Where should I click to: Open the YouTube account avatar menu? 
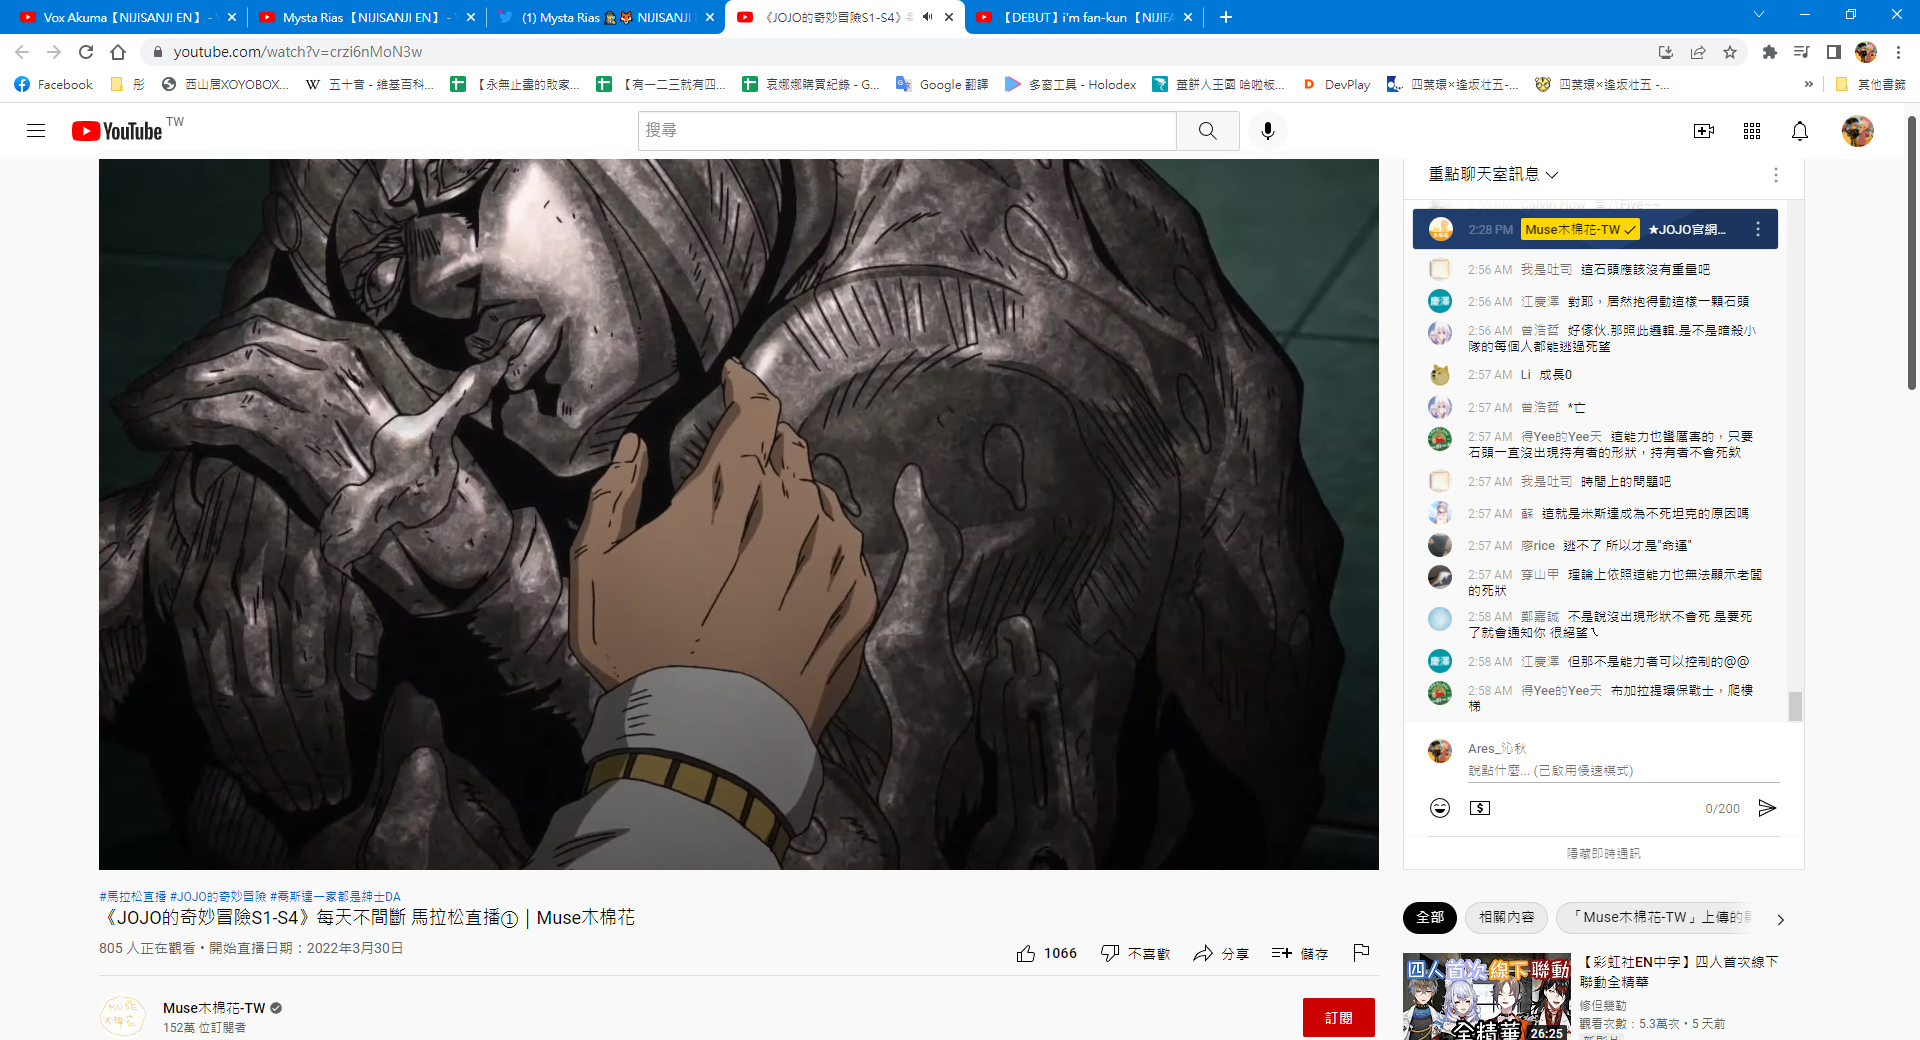point(1858,131)
